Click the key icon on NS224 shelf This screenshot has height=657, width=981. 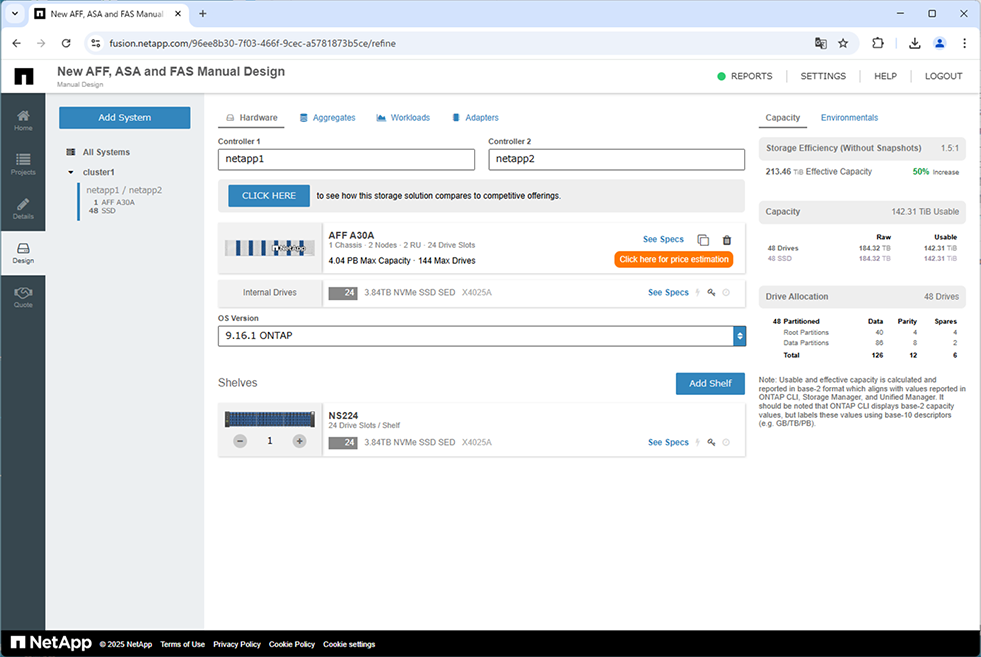click(711, 442)
